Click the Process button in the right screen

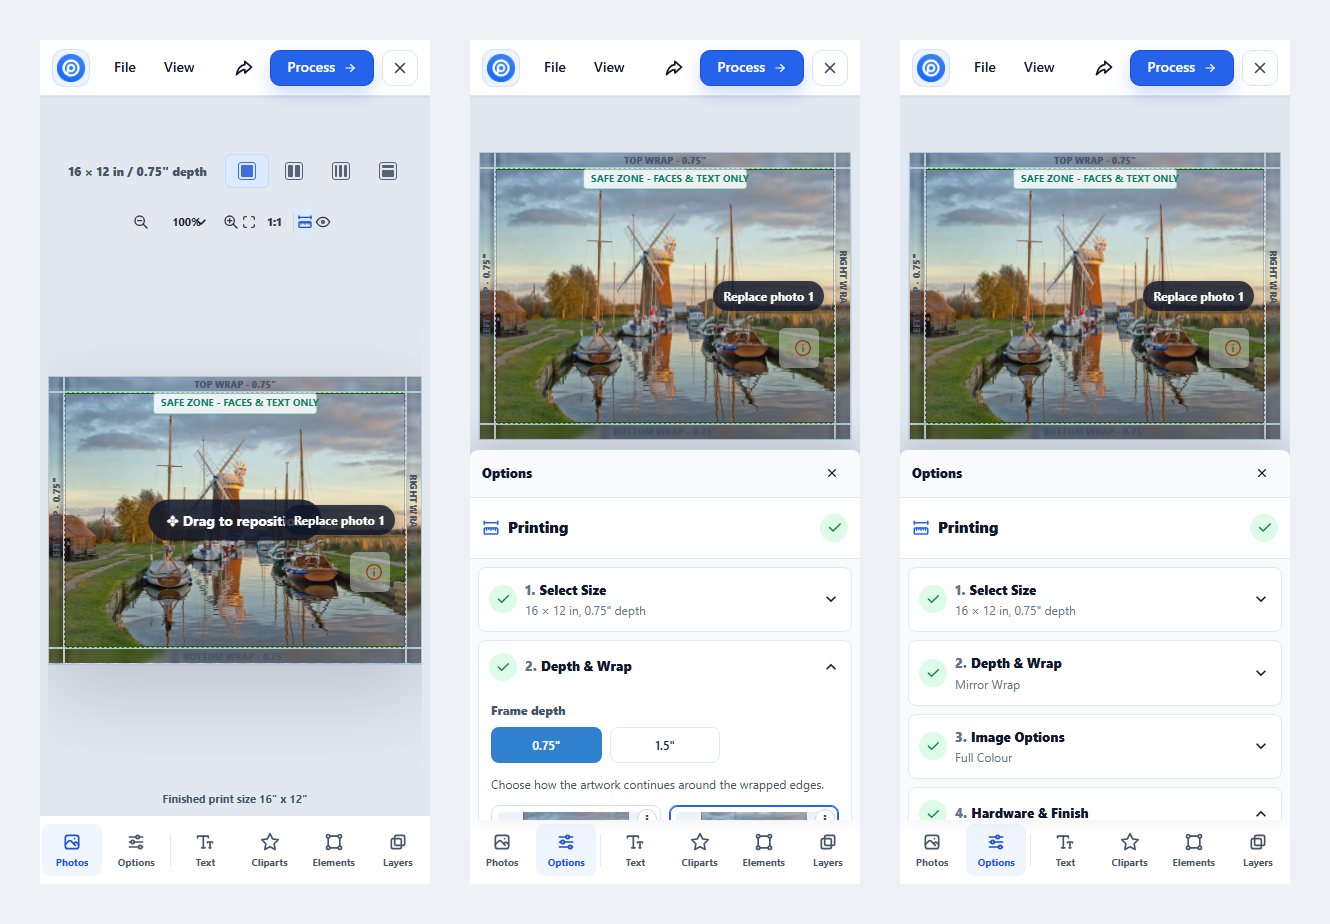(x=1182, y=68)
